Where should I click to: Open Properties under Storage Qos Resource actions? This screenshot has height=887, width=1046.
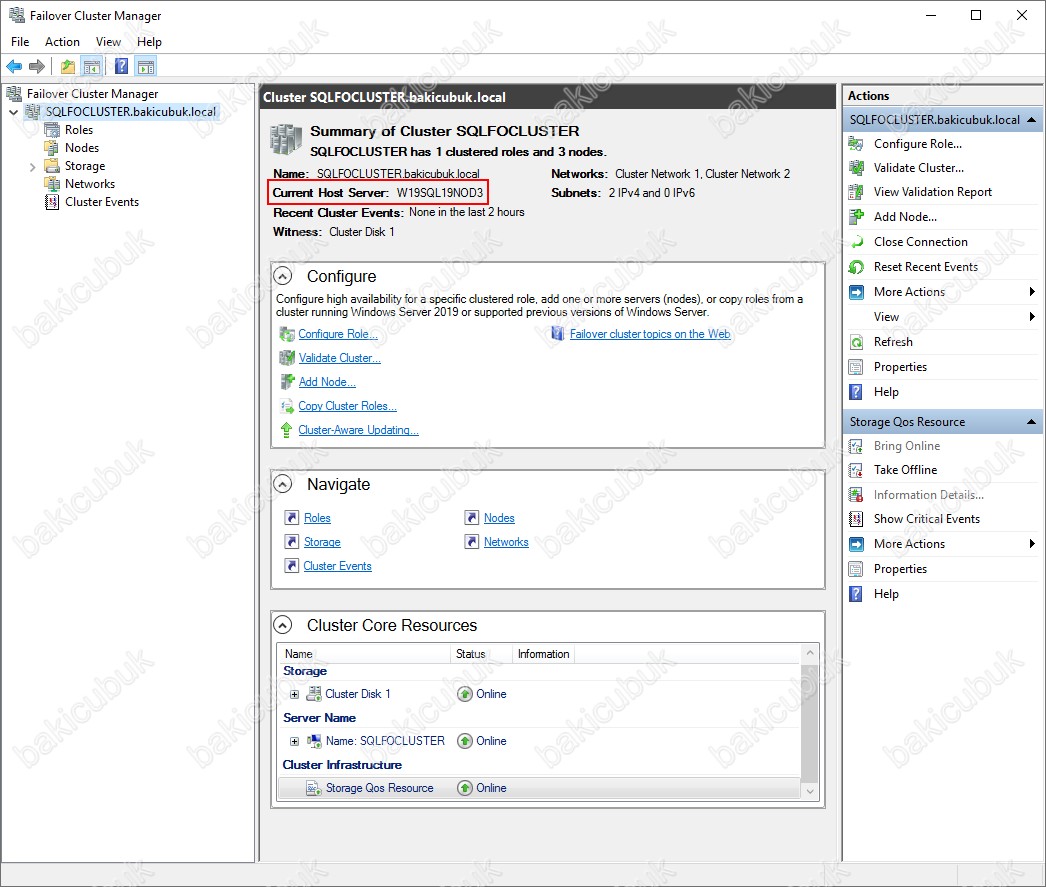[900, 569]
